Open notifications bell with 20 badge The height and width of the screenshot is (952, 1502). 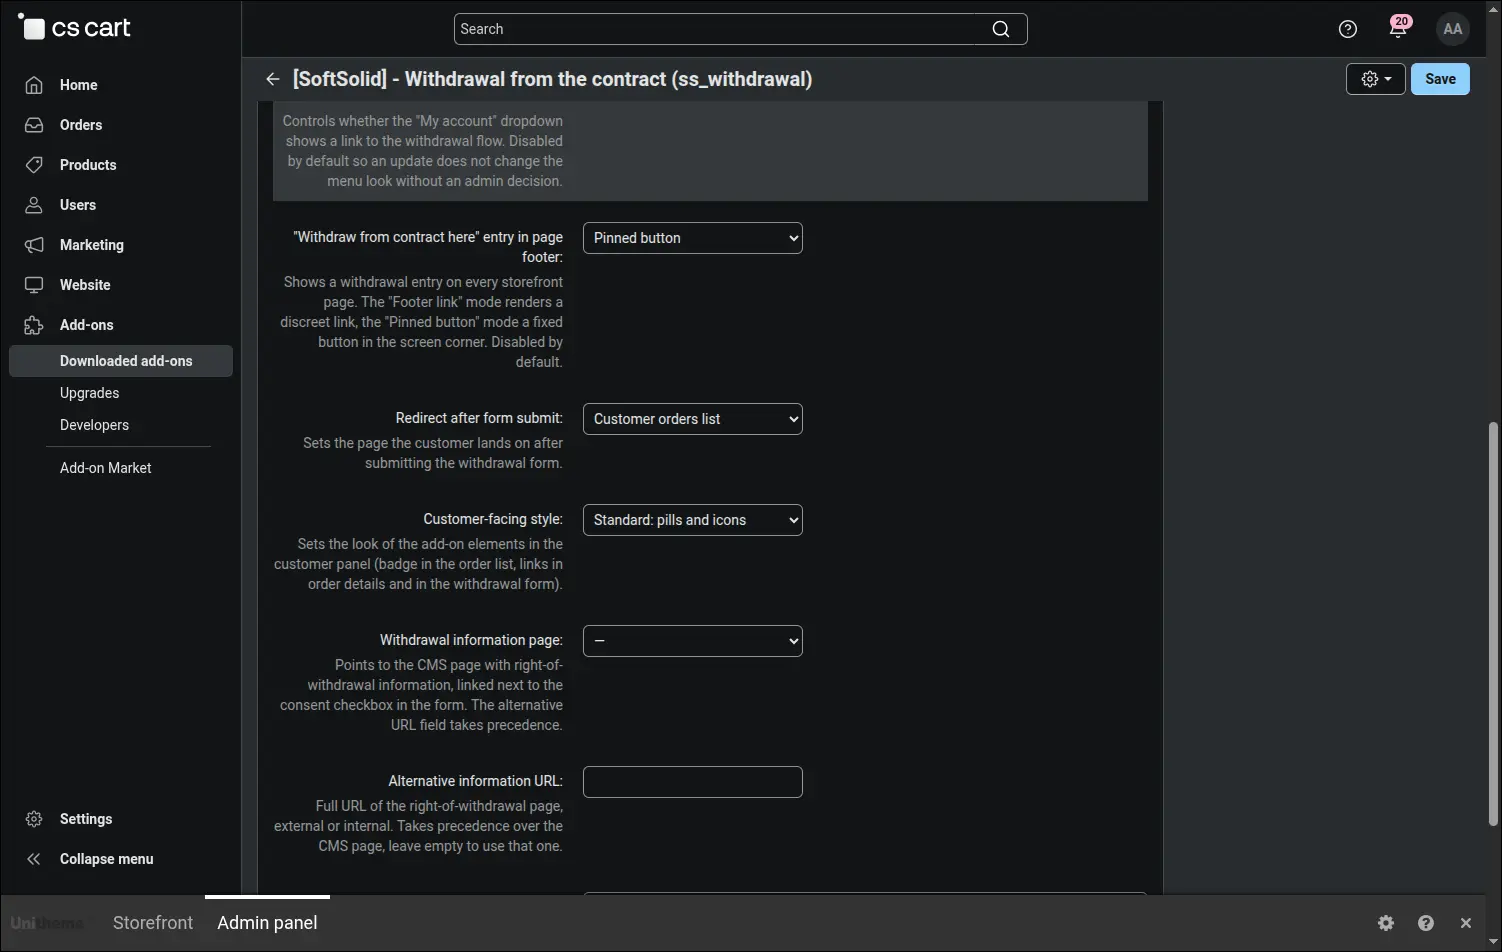pyautogui.click(x=1398, y=28)
